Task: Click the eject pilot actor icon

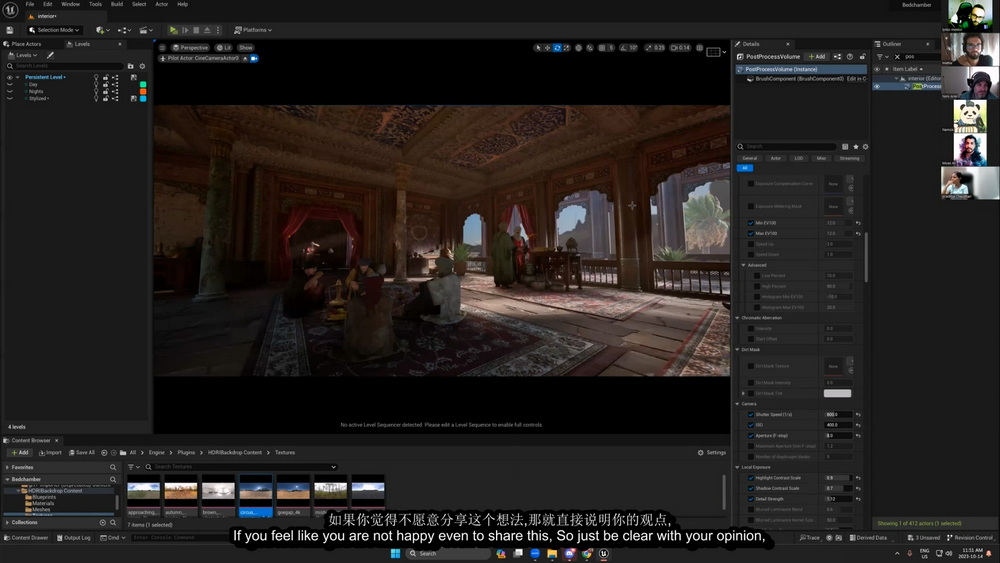Action: [245, 58]
